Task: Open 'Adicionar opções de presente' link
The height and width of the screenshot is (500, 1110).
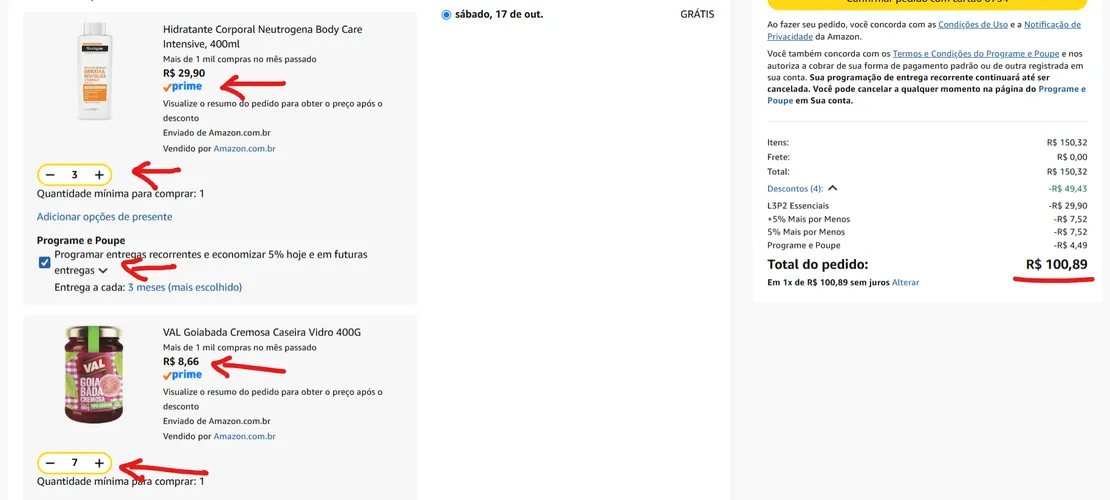Action: pyautogui.click(x=104, y=217)
